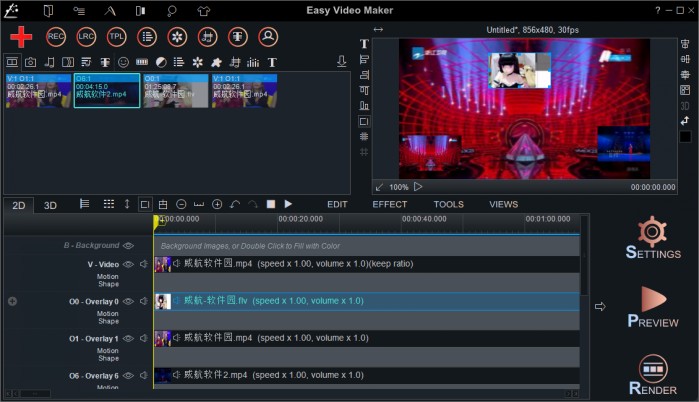This screenshot has width=699, height=402.
Task: Open the LRC lyrics maker tool
Action: point(86,37)
